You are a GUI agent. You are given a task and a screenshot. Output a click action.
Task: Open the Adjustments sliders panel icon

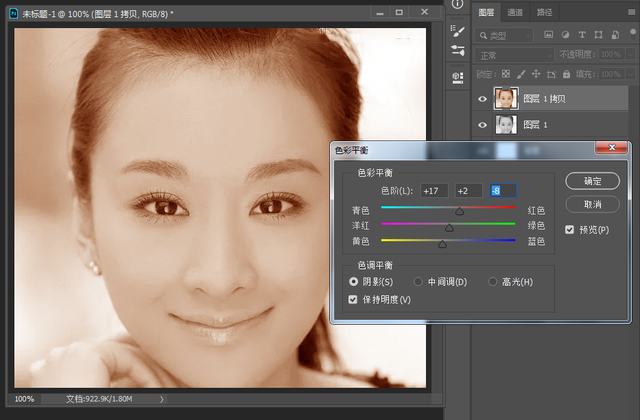tap(458, 51)
